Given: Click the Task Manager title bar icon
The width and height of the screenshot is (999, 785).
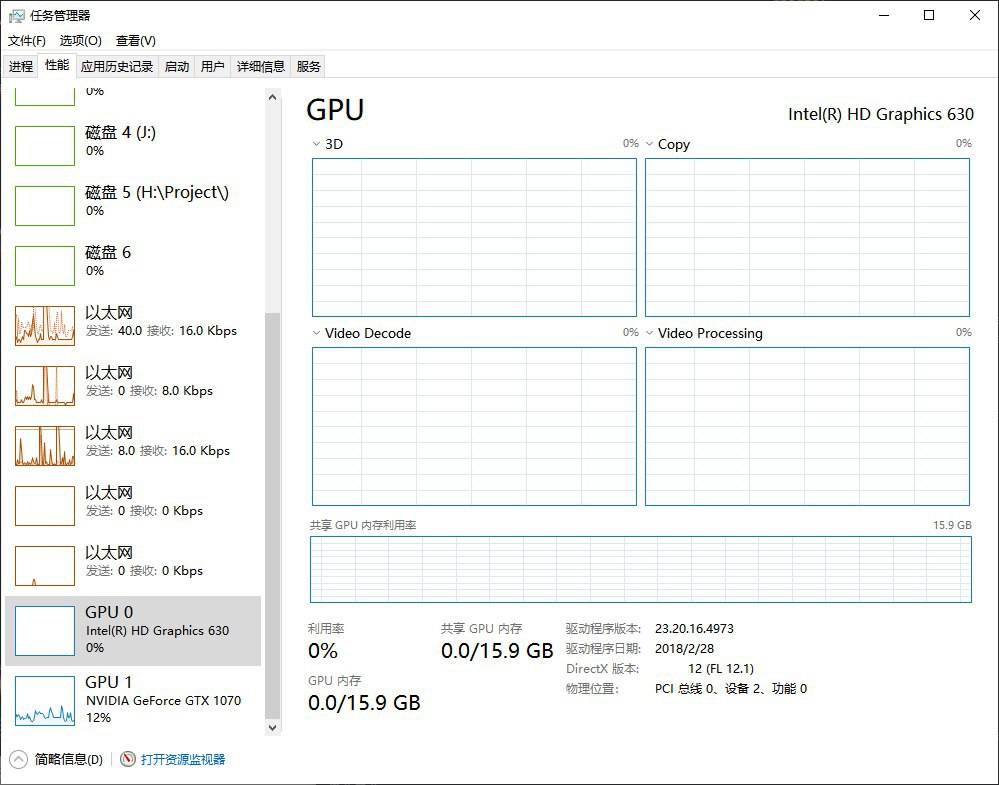Looking at the screenshot, I should tap(16, 15).
